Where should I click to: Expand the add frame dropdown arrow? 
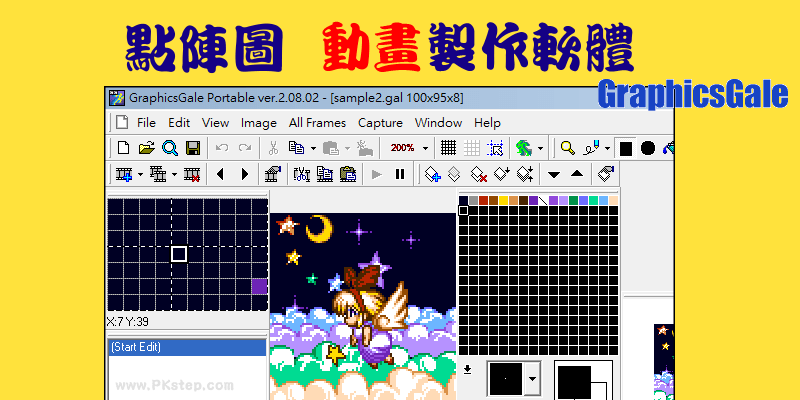[140, 175]
